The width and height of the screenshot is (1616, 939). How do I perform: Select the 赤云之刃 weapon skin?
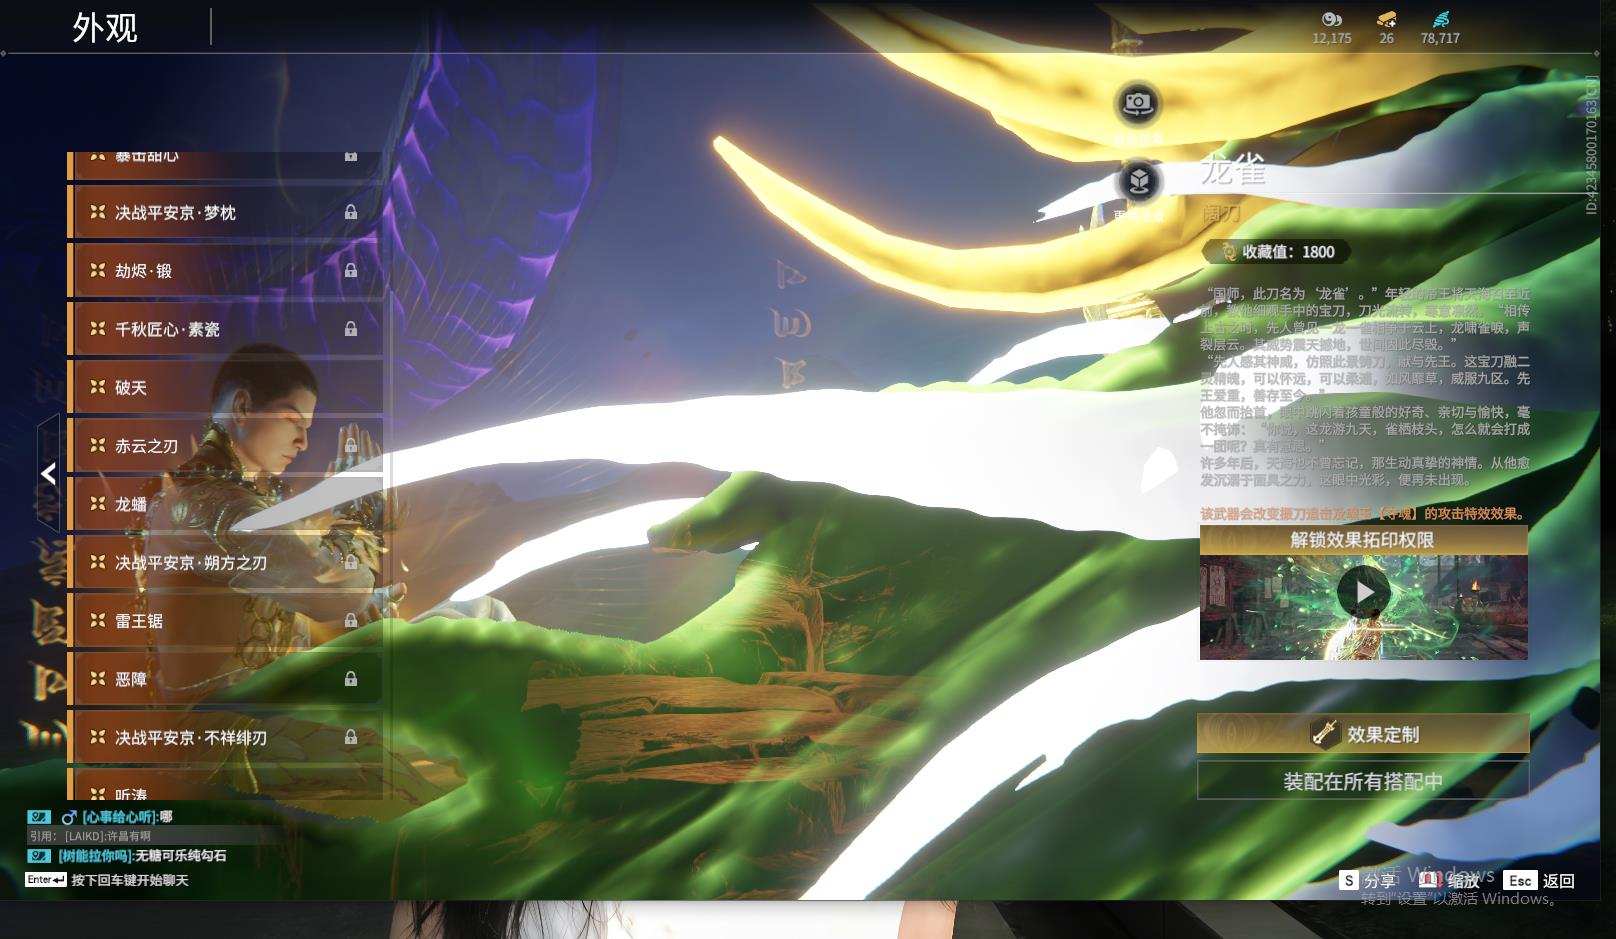click(x=225, y=446)
